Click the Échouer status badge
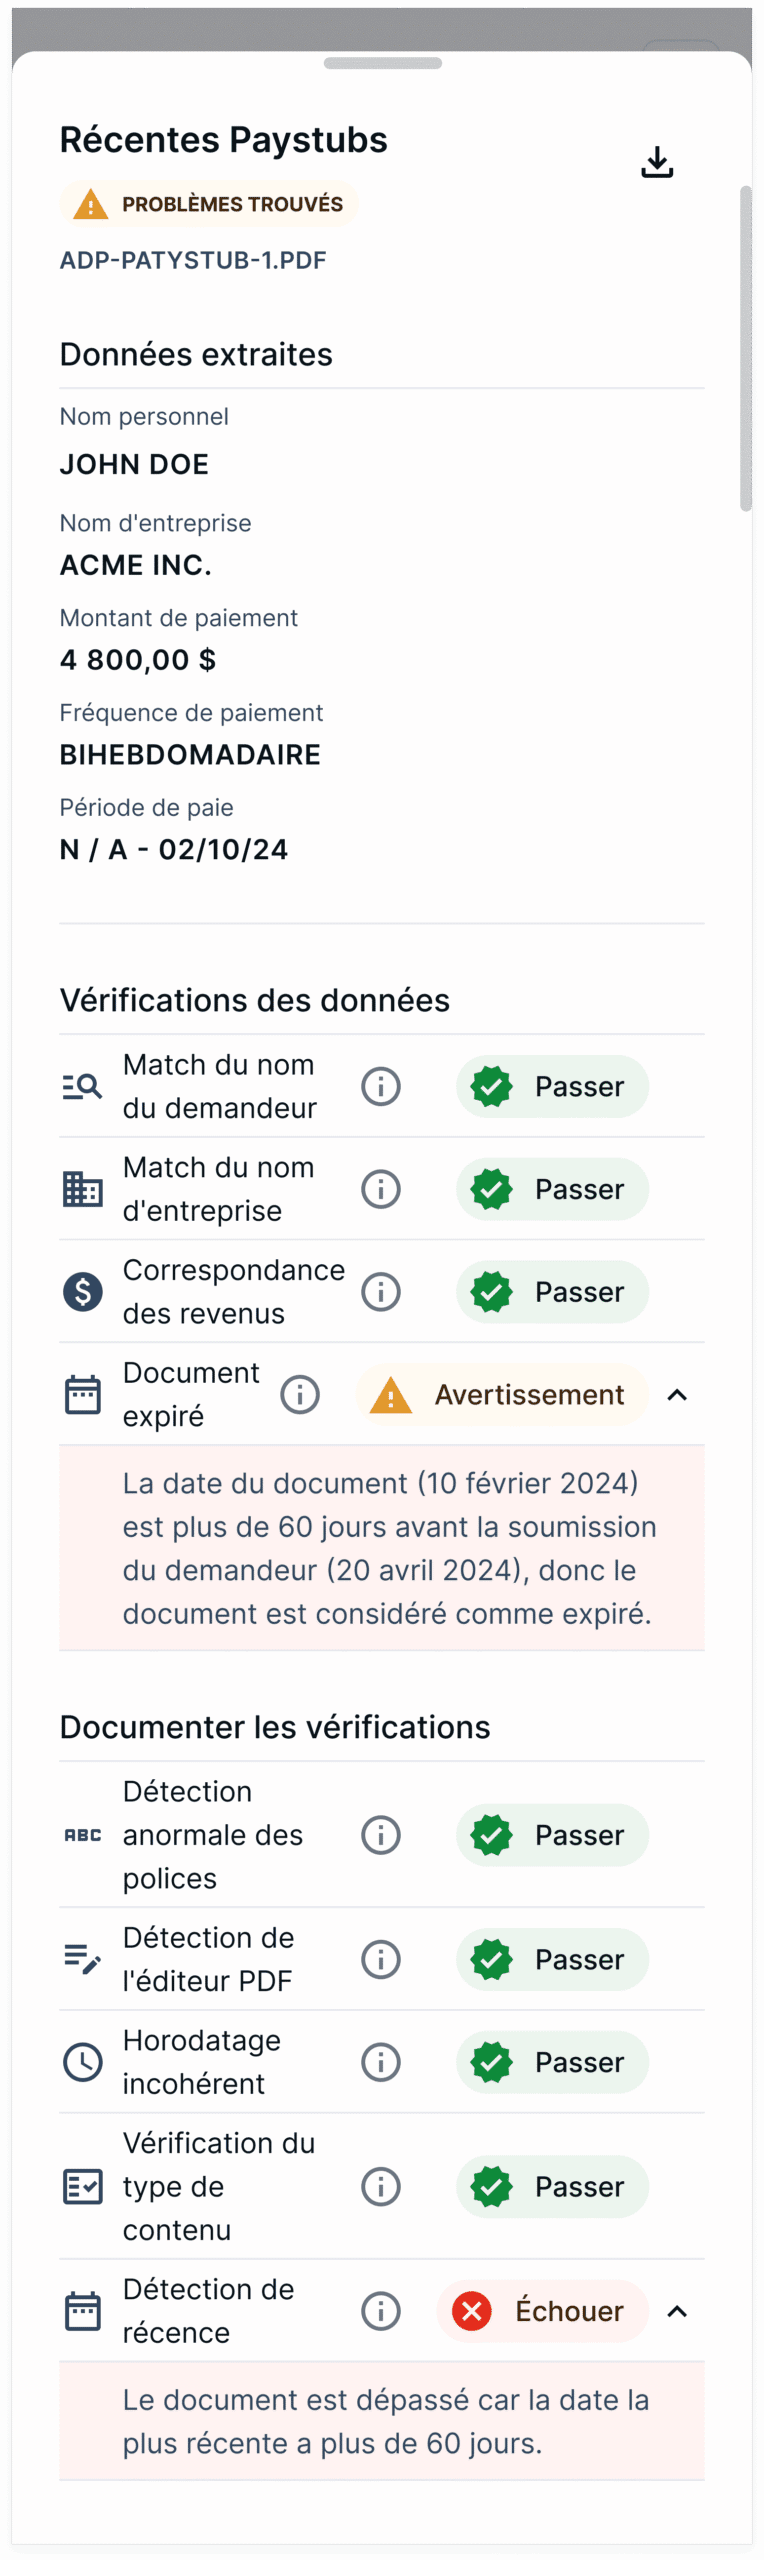The image size is (764, 2560). [x=542, y=2311]
